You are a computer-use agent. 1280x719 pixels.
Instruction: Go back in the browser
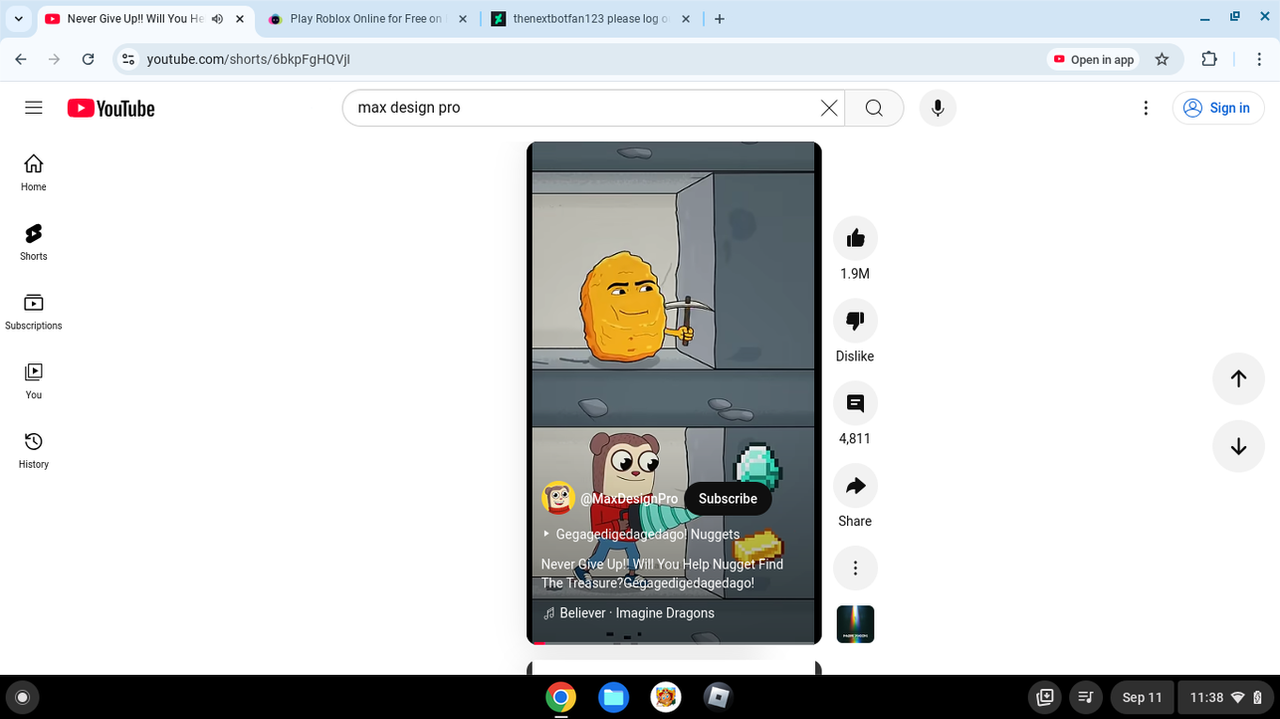21,59
